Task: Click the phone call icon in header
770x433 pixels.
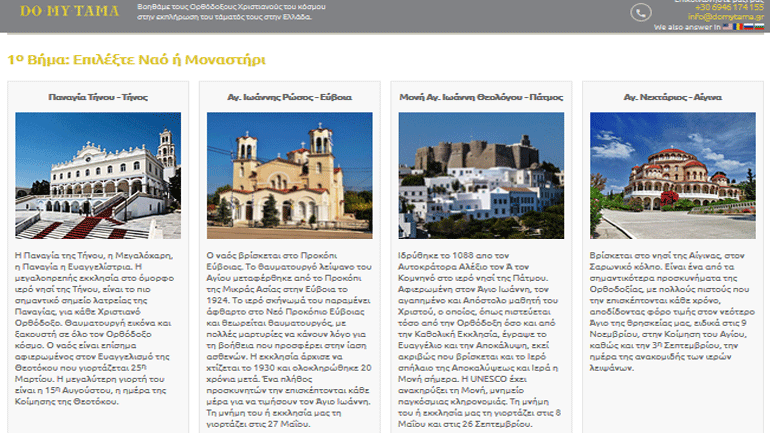Action: pyautogui.click(x=641, y=12)
